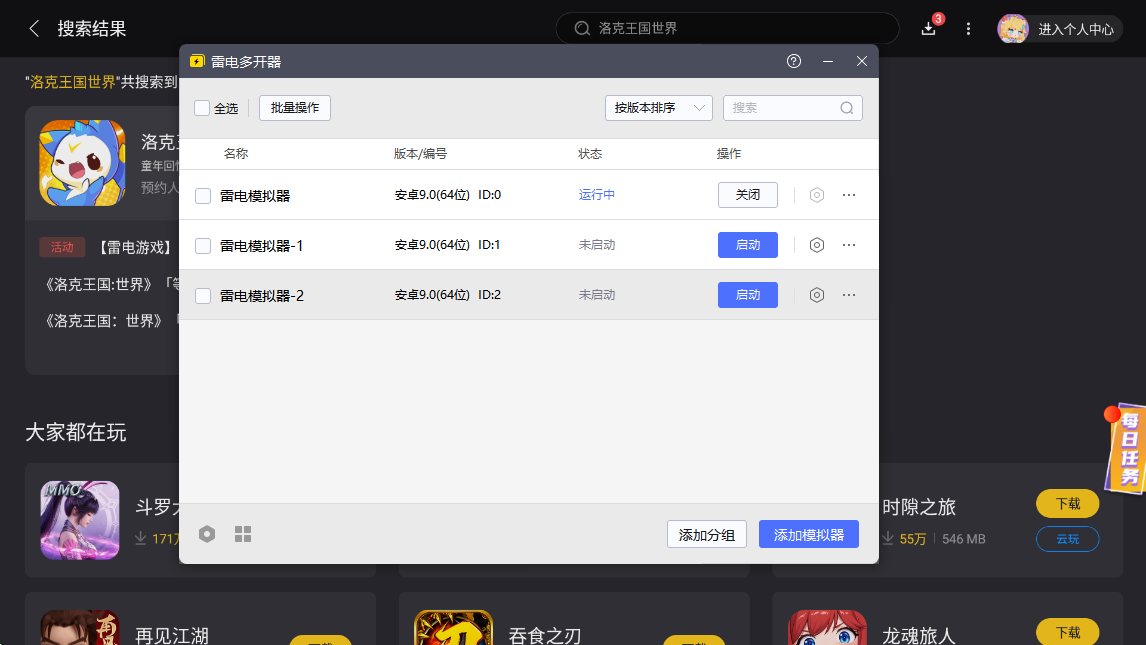Click the 名称 column header

[235, 153]
